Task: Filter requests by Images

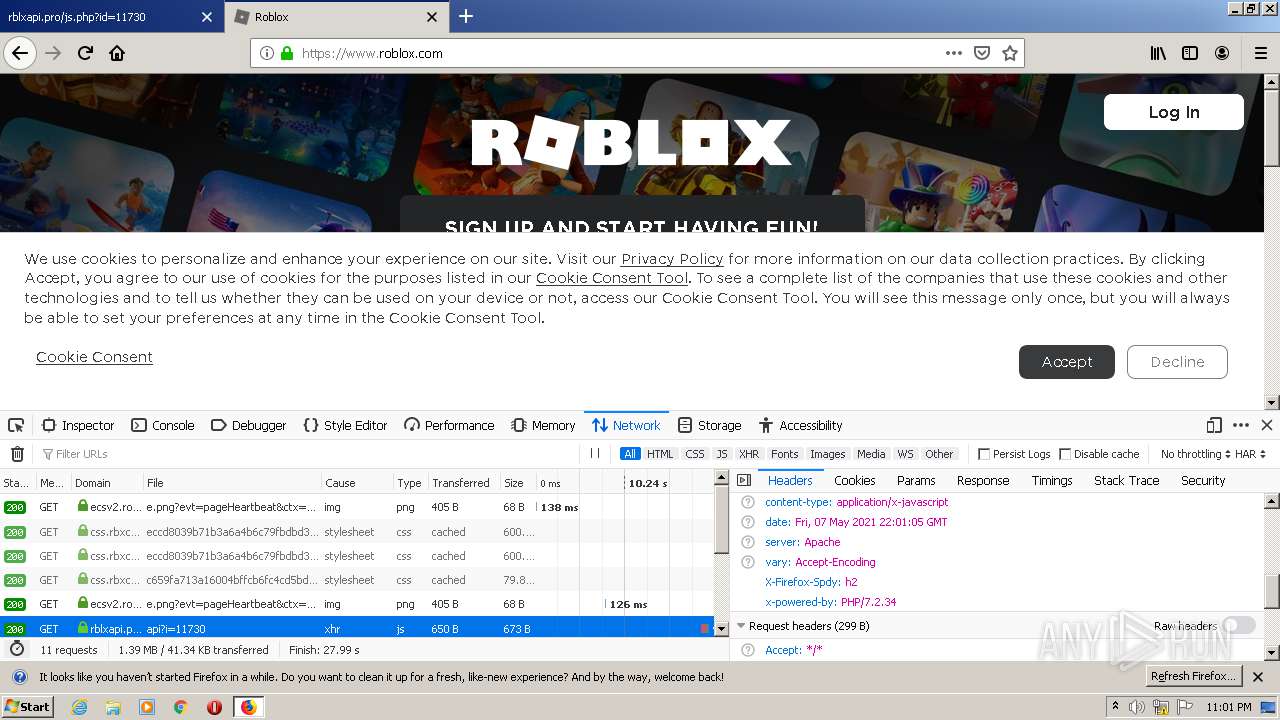Action: tap(828, 454)
